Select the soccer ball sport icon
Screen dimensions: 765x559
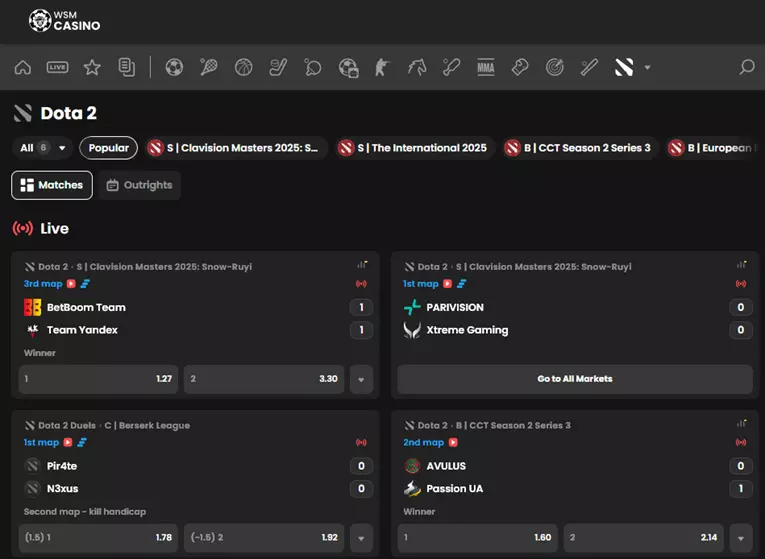pos(174,67)
